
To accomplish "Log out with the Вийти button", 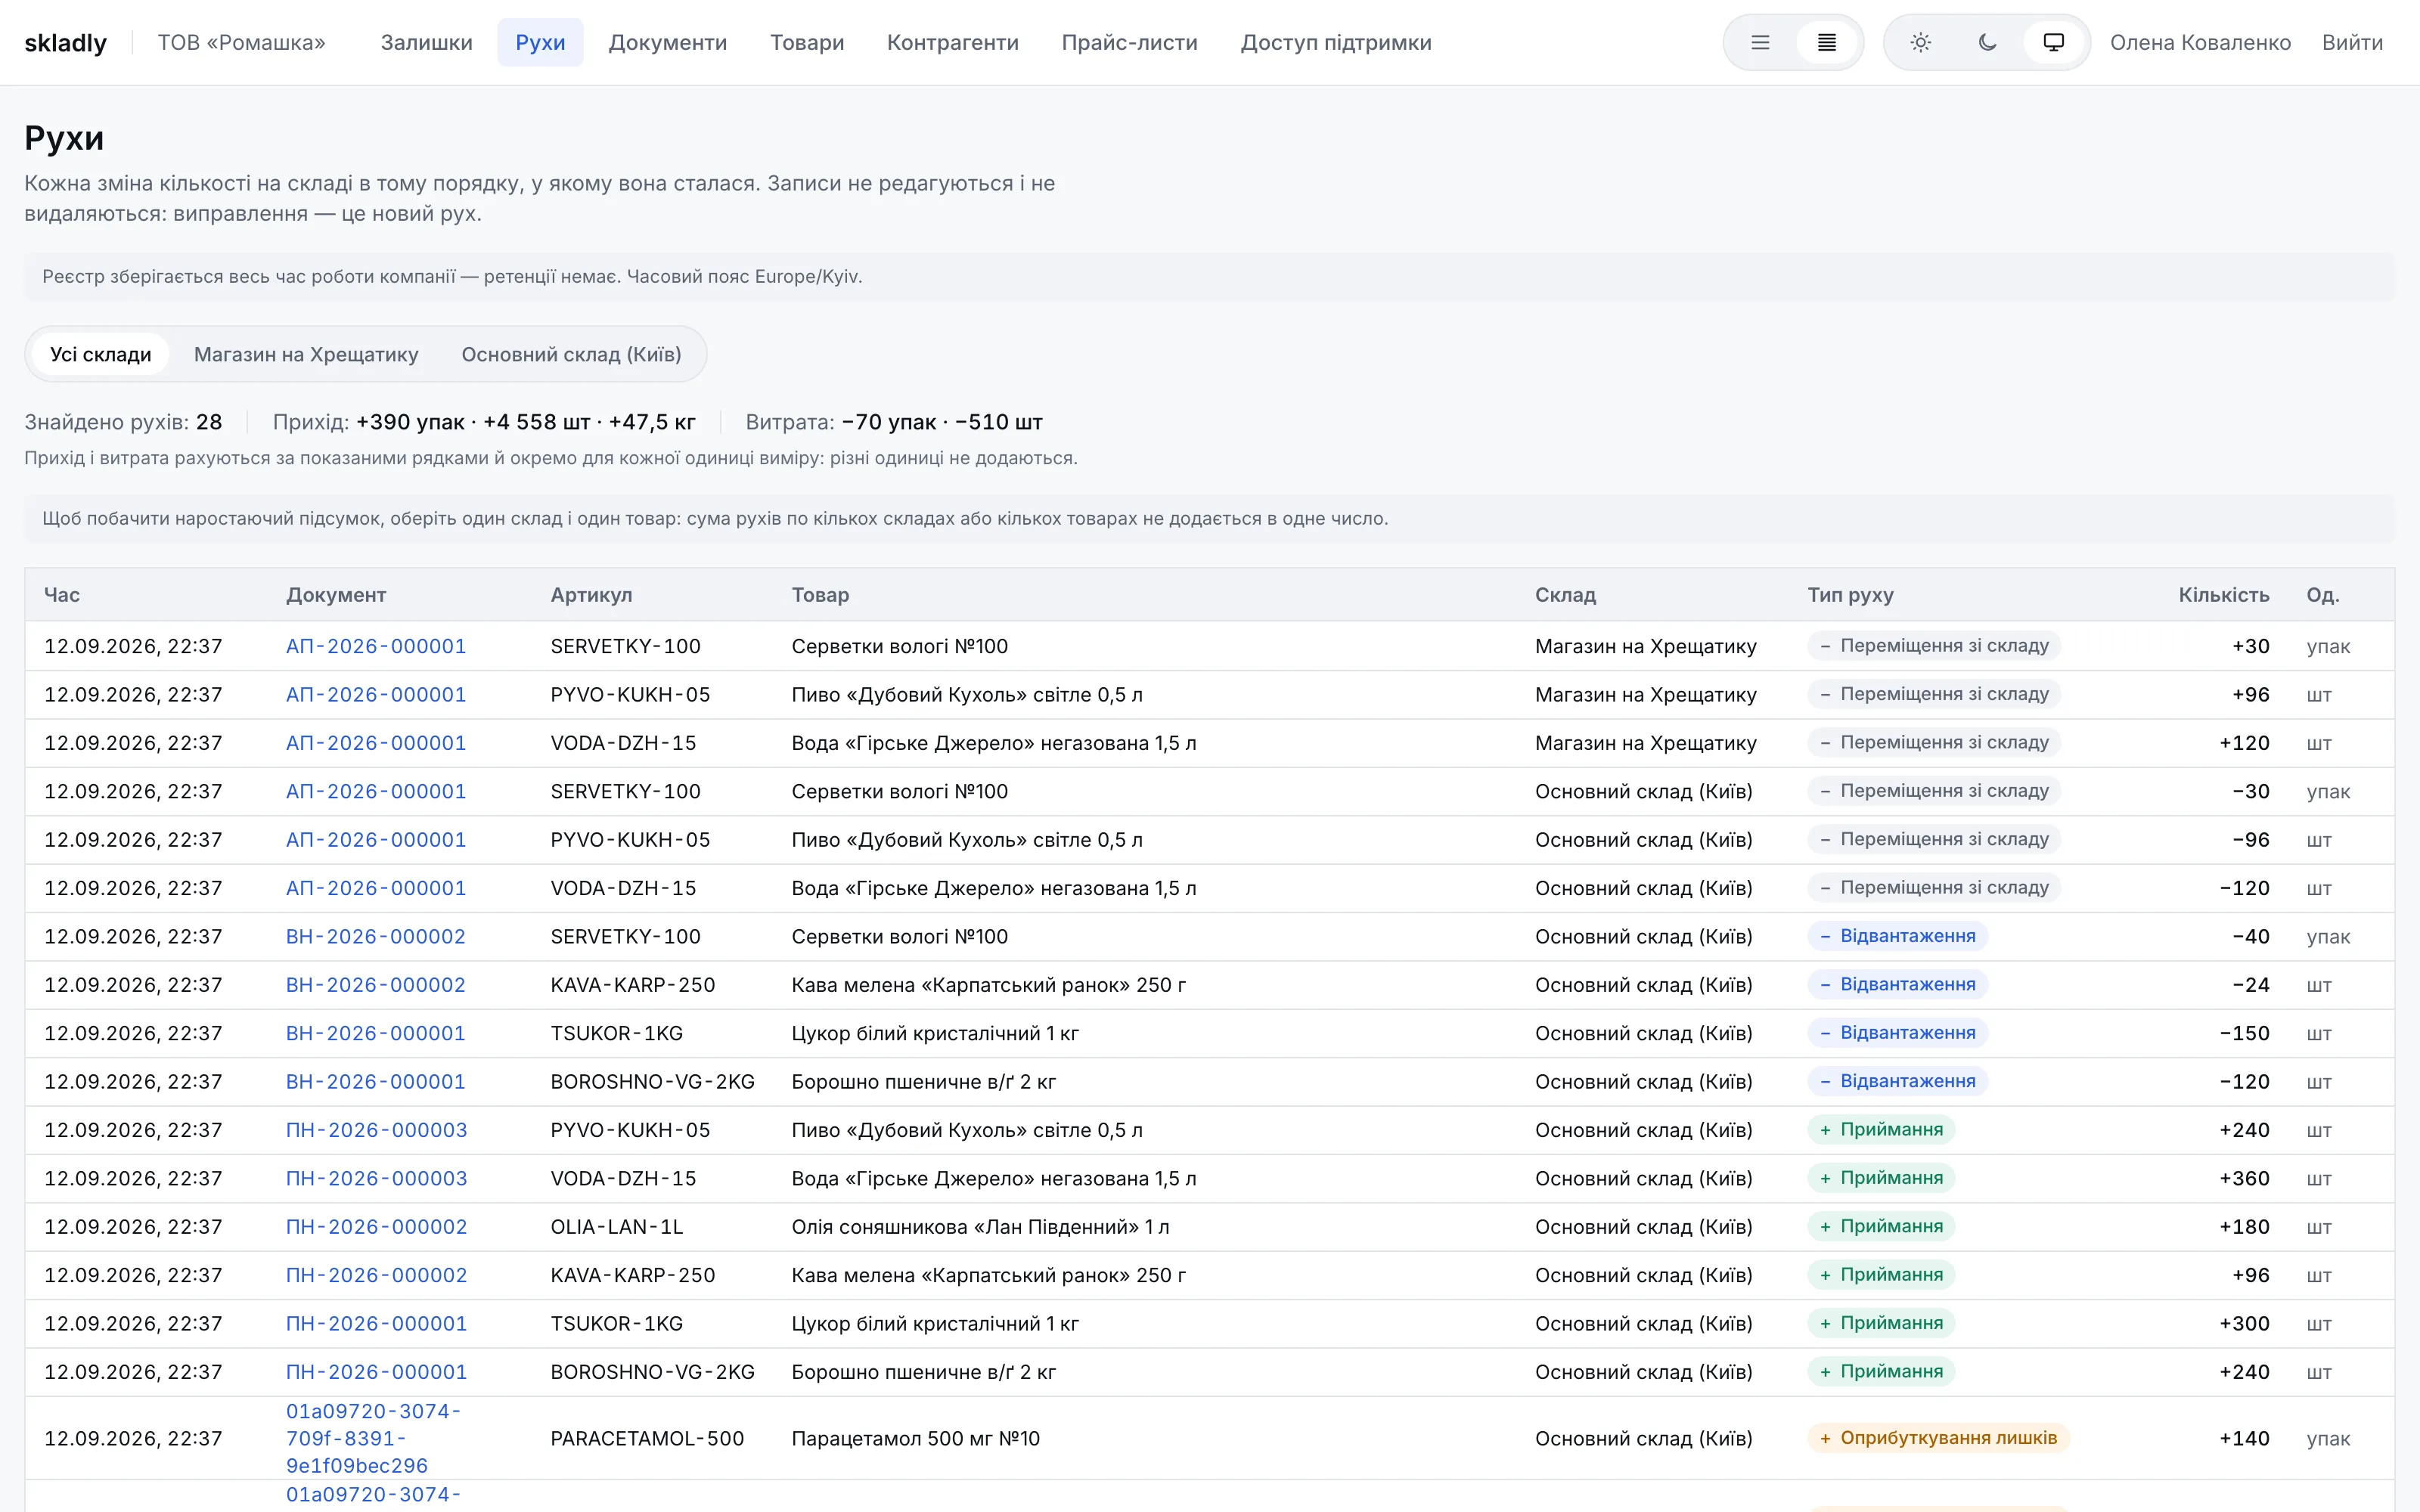I will (2352, 43).
